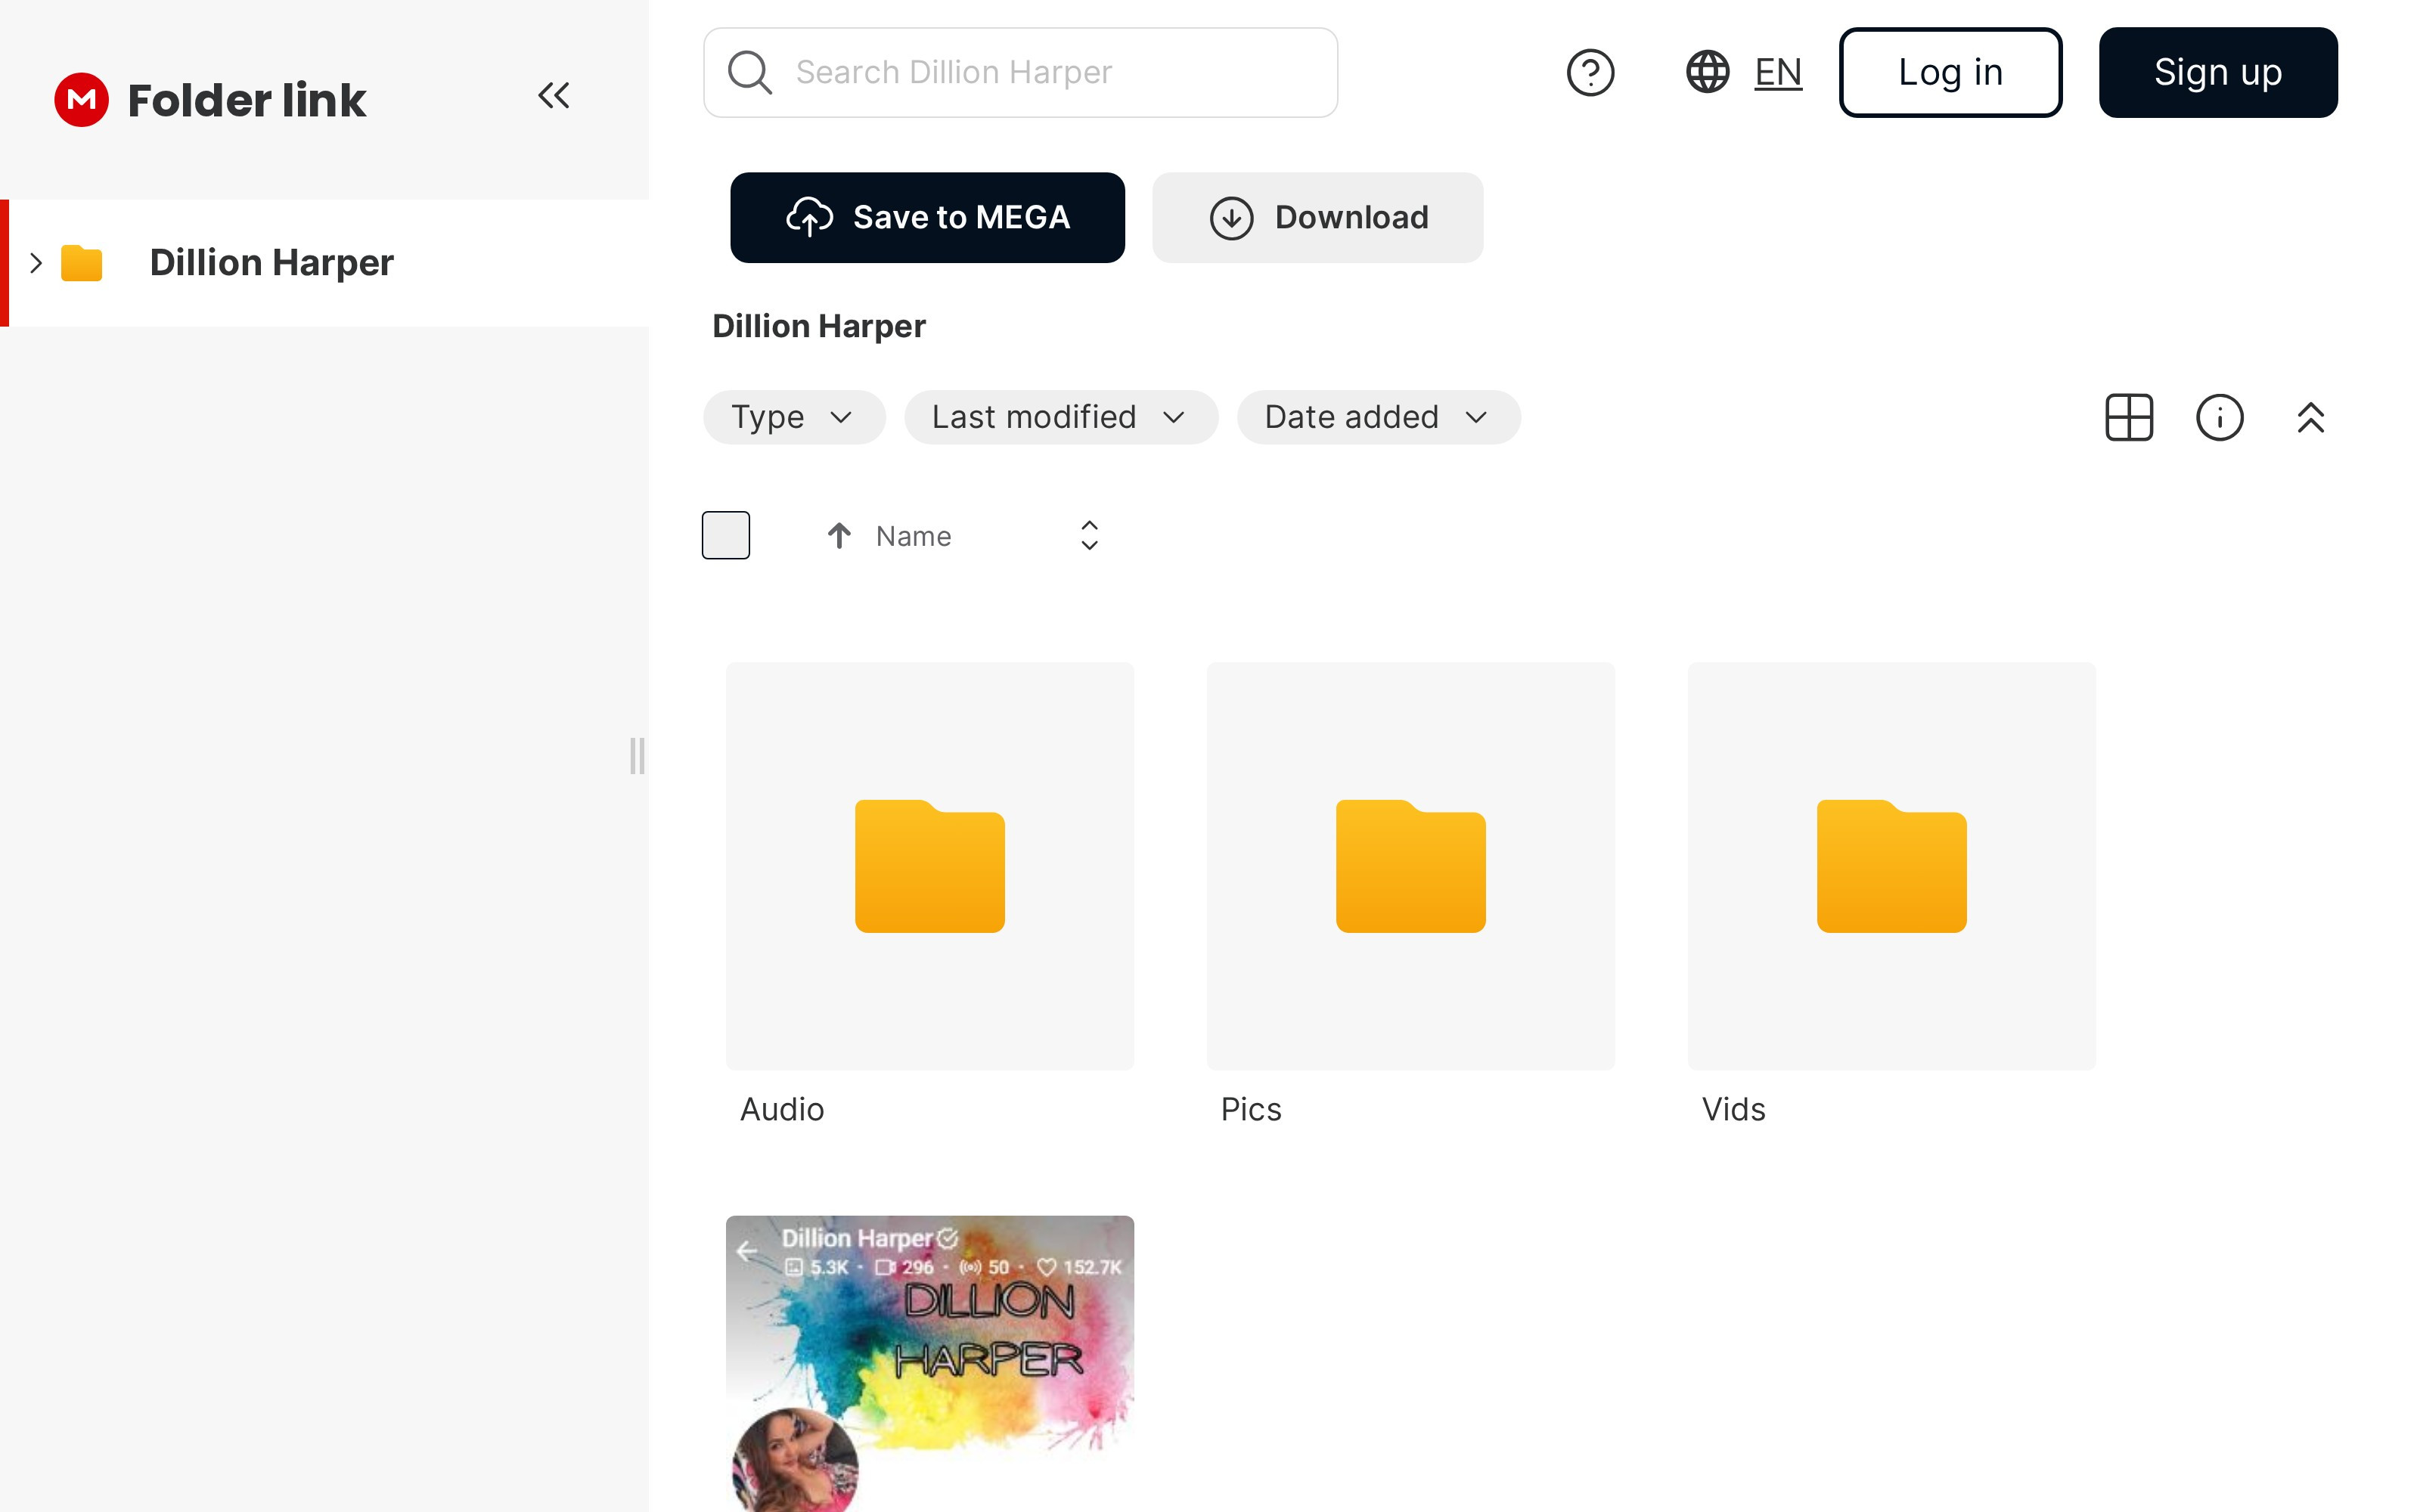Click the Pics folder name
The image size is (2420, 1512).
1251,1110
